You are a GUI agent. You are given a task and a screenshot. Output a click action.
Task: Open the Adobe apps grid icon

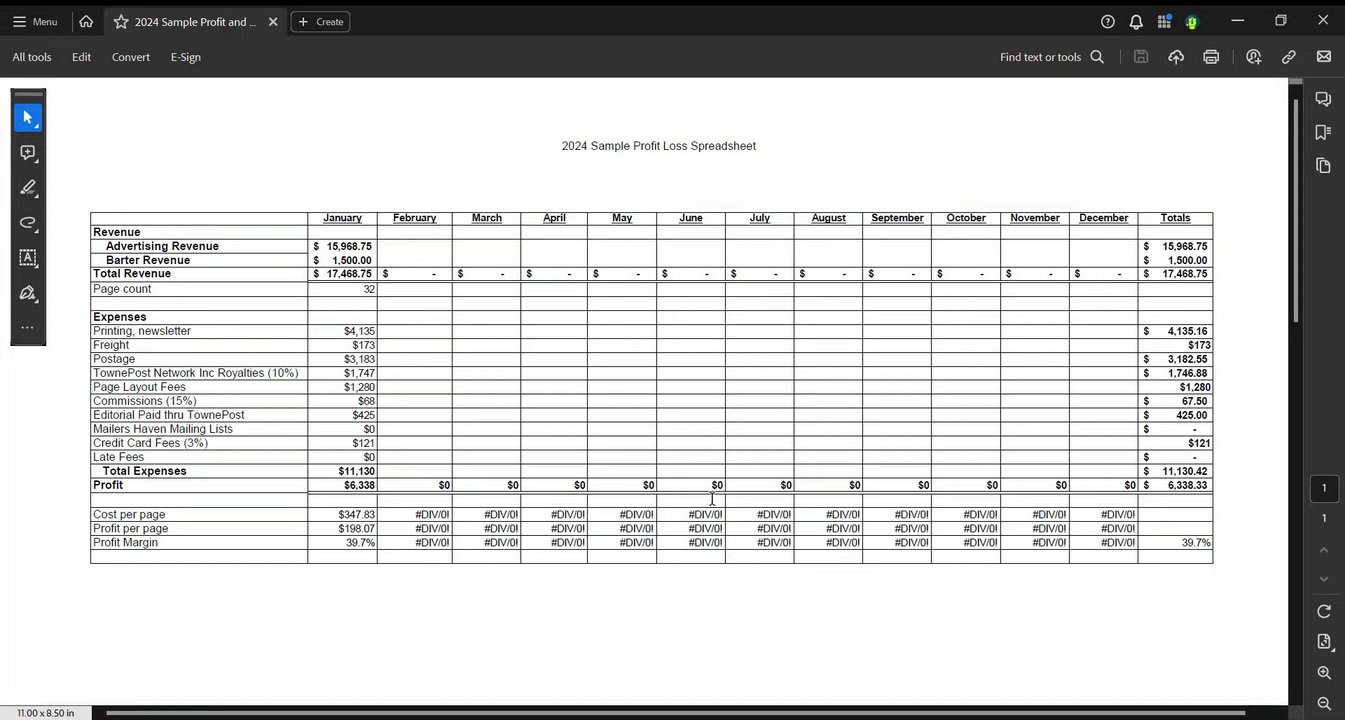(x=1164, y=21)
